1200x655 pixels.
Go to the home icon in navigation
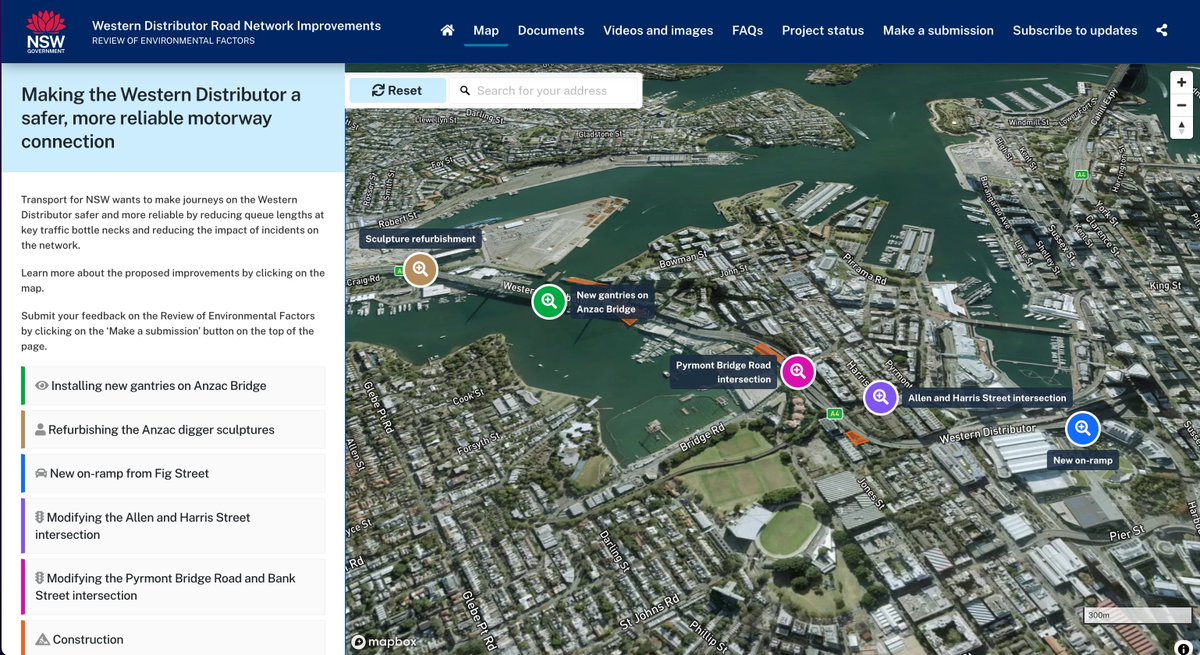448,31
